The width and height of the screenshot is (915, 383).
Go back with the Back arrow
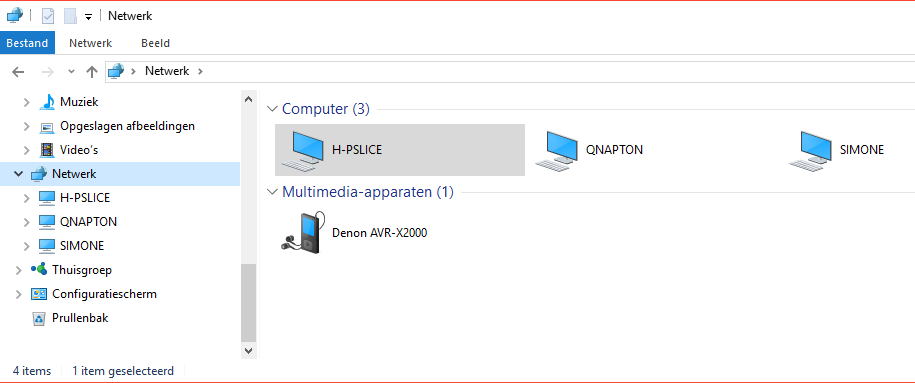(18, 72)
